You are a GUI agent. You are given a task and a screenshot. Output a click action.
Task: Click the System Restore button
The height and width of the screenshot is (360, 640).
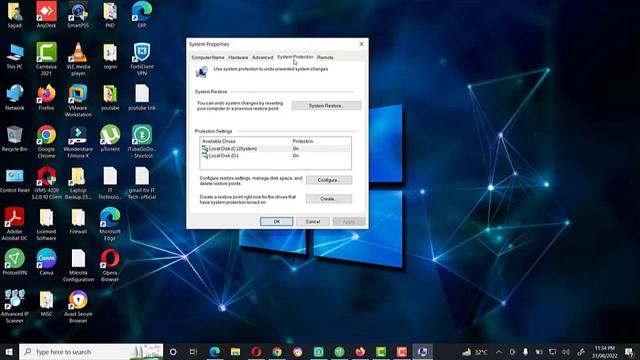[x=327, y=106]
